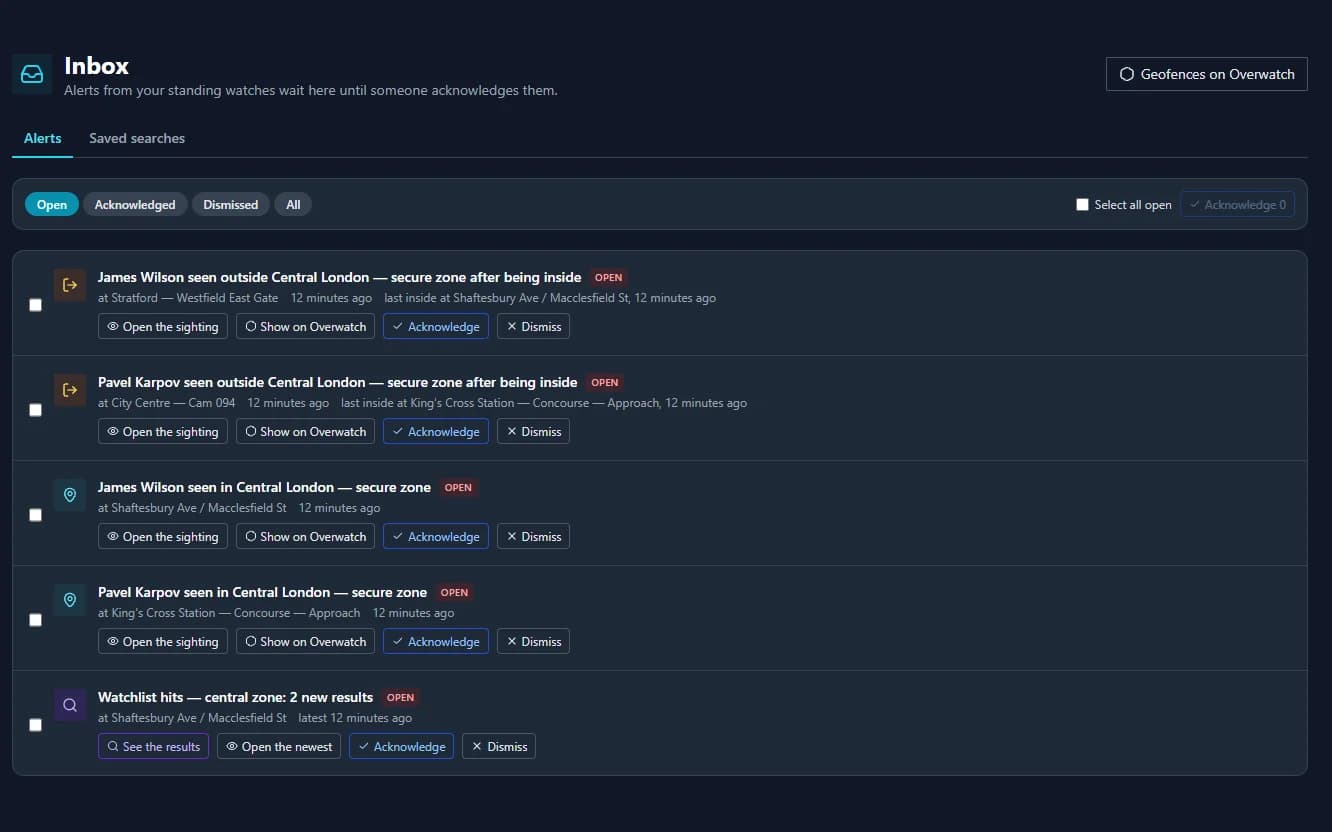Show Pavel Karpov outside alert on Overwatch
This screenshot has width=1332, height=832.
[306, 431]
